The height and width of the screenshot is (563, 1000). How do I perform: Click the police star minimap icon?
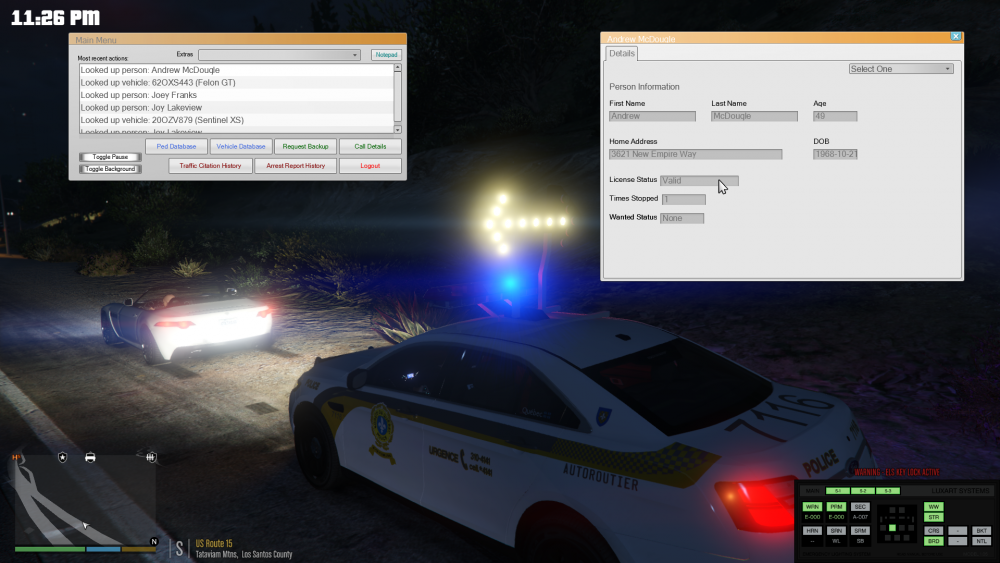pos(62,457)
